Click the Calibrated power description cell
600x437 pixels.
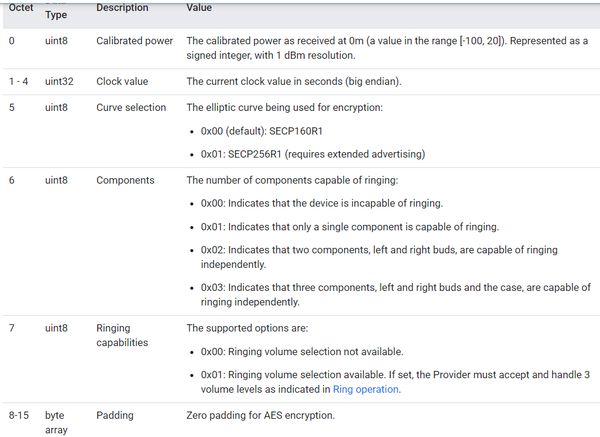(135, 41)
